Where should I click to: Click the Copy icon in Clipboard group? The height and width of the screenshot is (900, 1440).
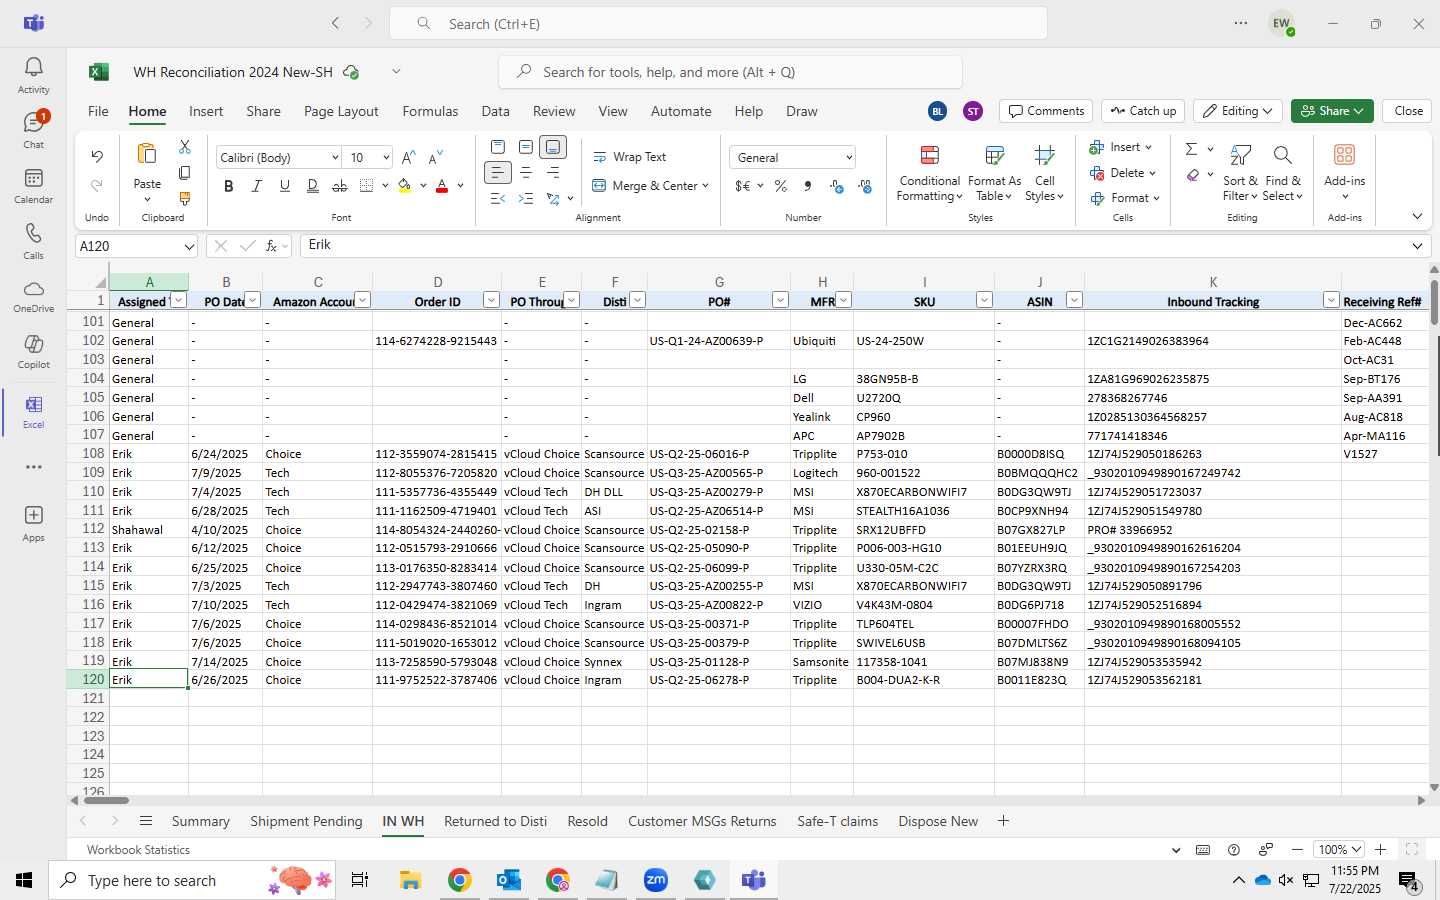(185, 173)
